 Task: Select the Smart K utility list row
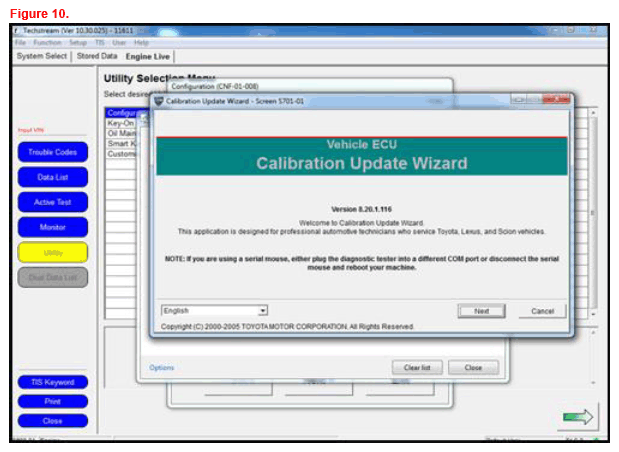[121, 144]
